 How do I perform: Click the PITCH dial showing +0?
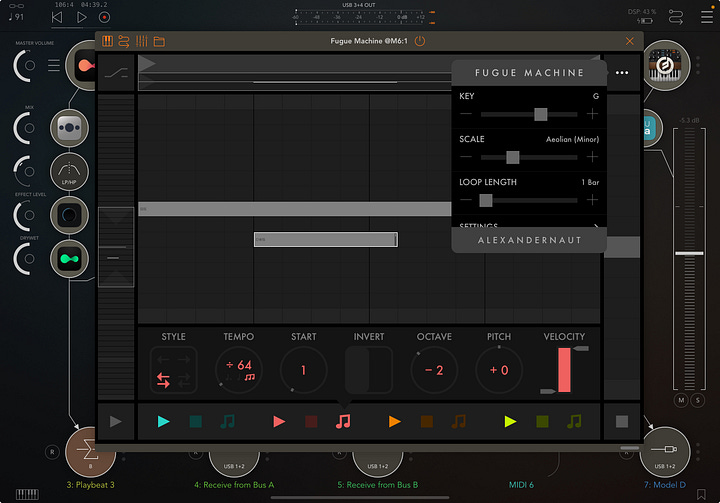499,370
